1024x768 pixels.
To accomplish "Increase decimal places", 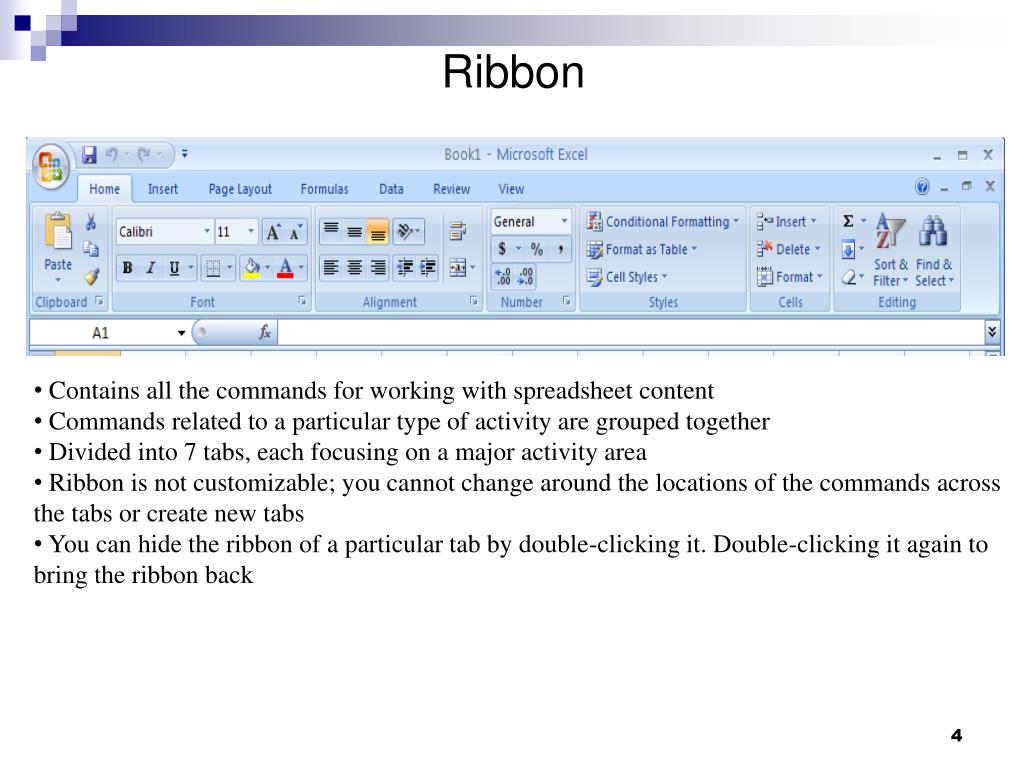I will pos(503,276).
